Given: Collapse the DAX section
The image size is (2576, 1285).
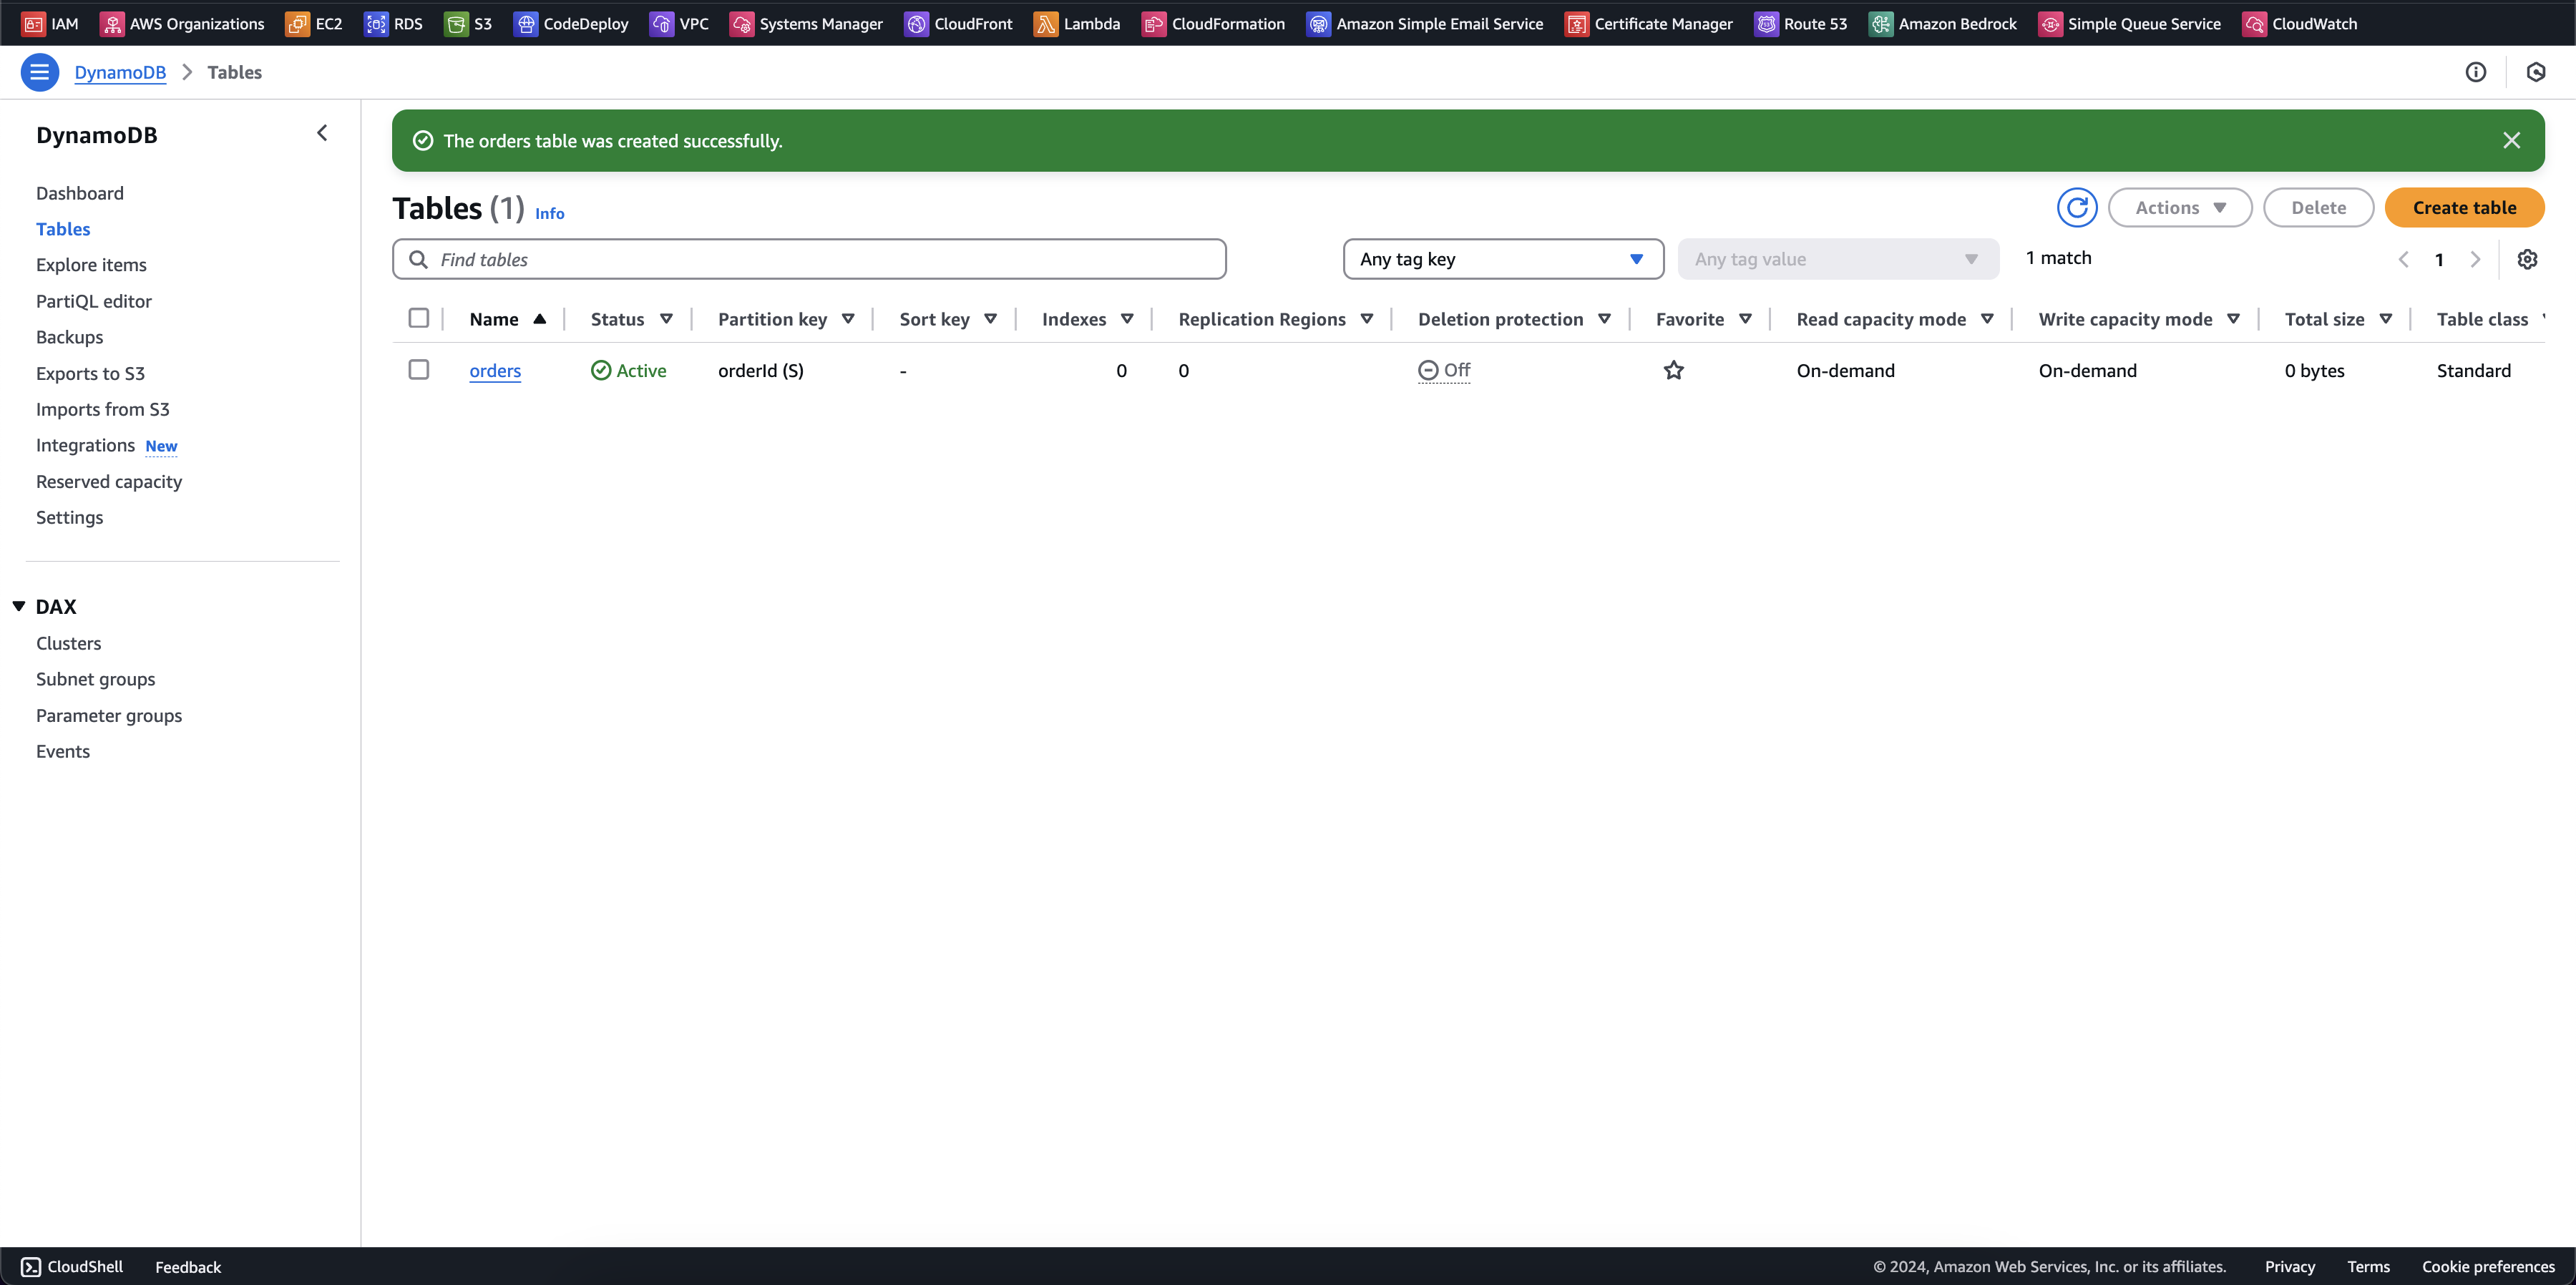Looking at the screenshot, I should click(19, 607).
